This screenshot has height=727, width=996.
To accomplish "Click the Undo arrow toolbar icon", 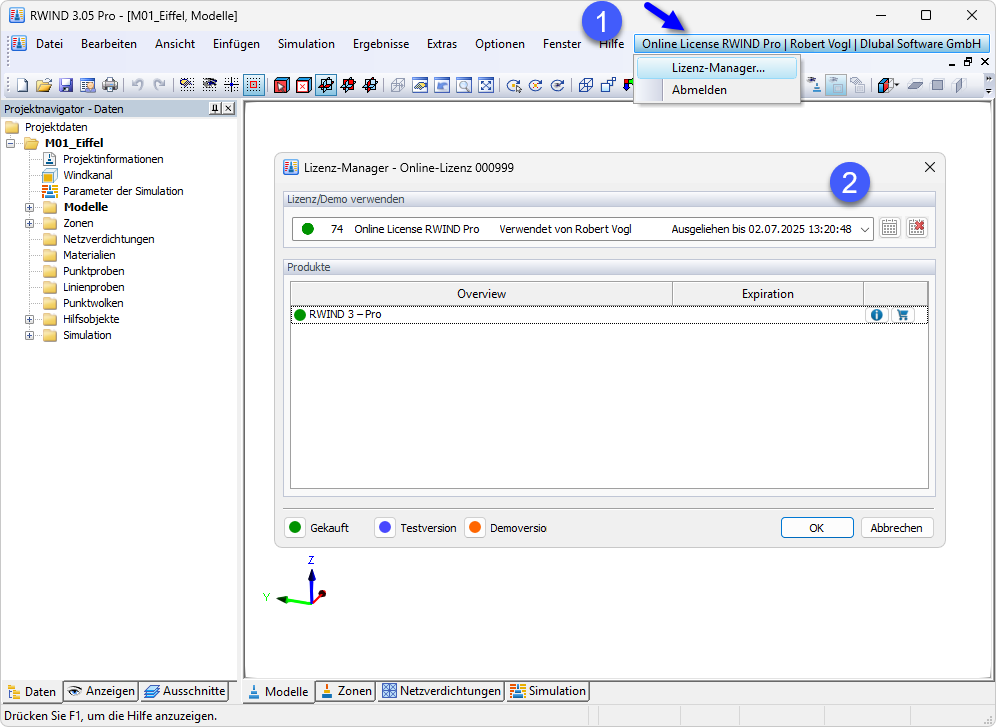I will click(x=137, y=85).
